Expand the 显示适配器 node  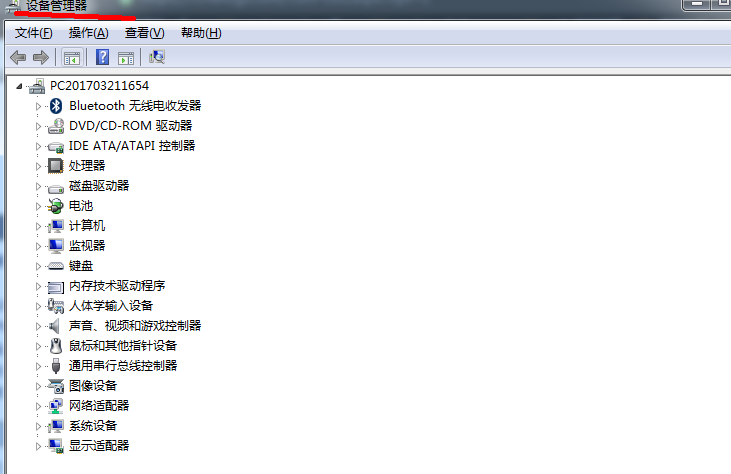(38, 447)
